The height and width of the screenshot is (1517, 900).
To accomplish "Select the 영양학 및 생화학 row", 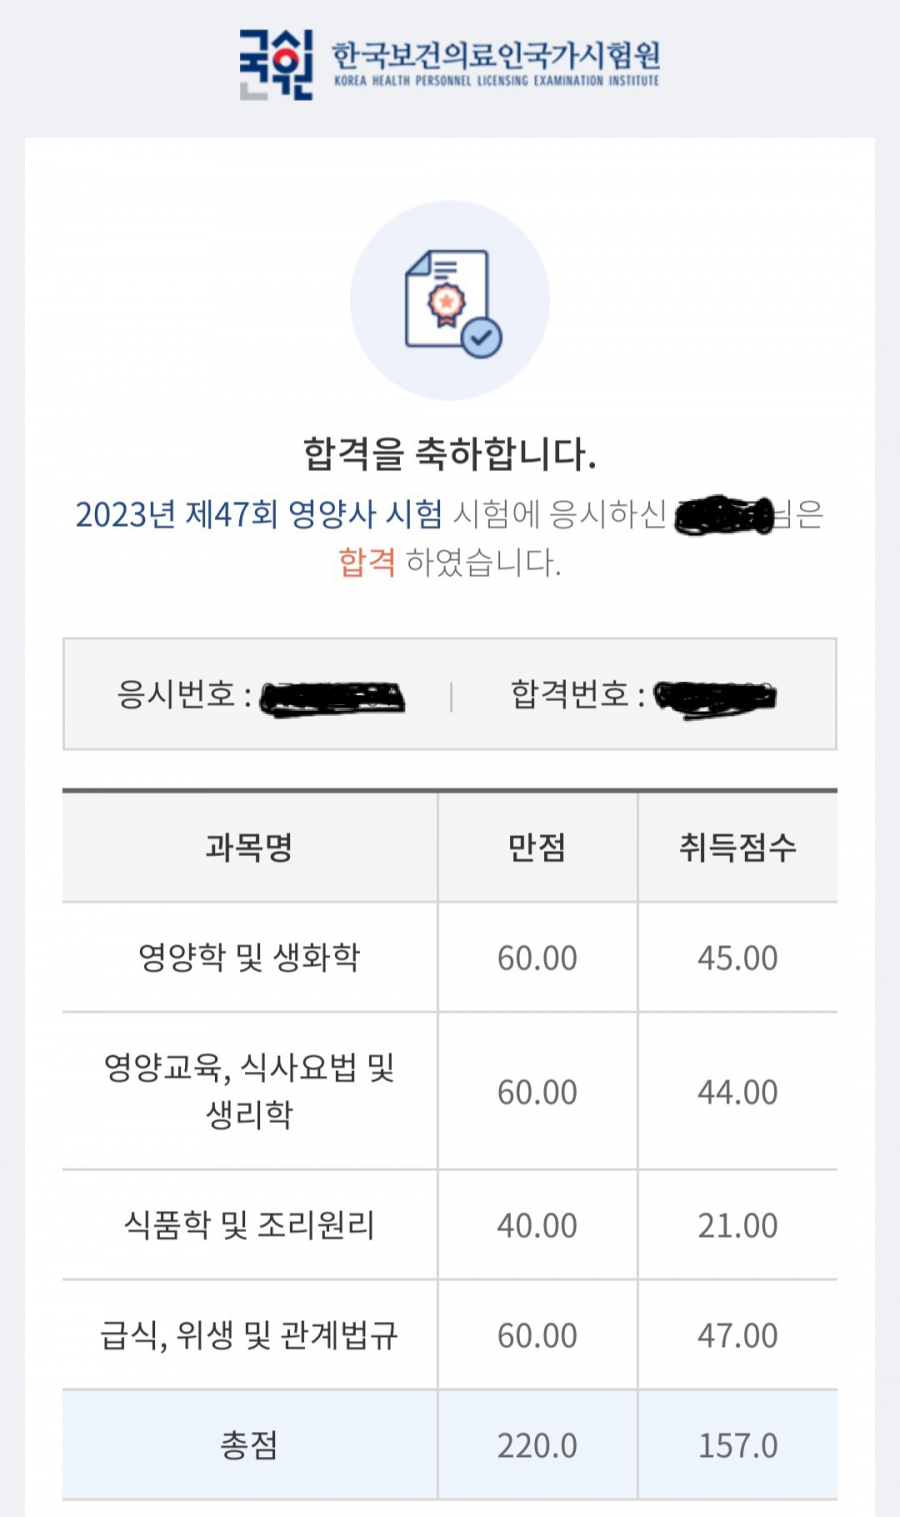I will [x=249, y=957].
